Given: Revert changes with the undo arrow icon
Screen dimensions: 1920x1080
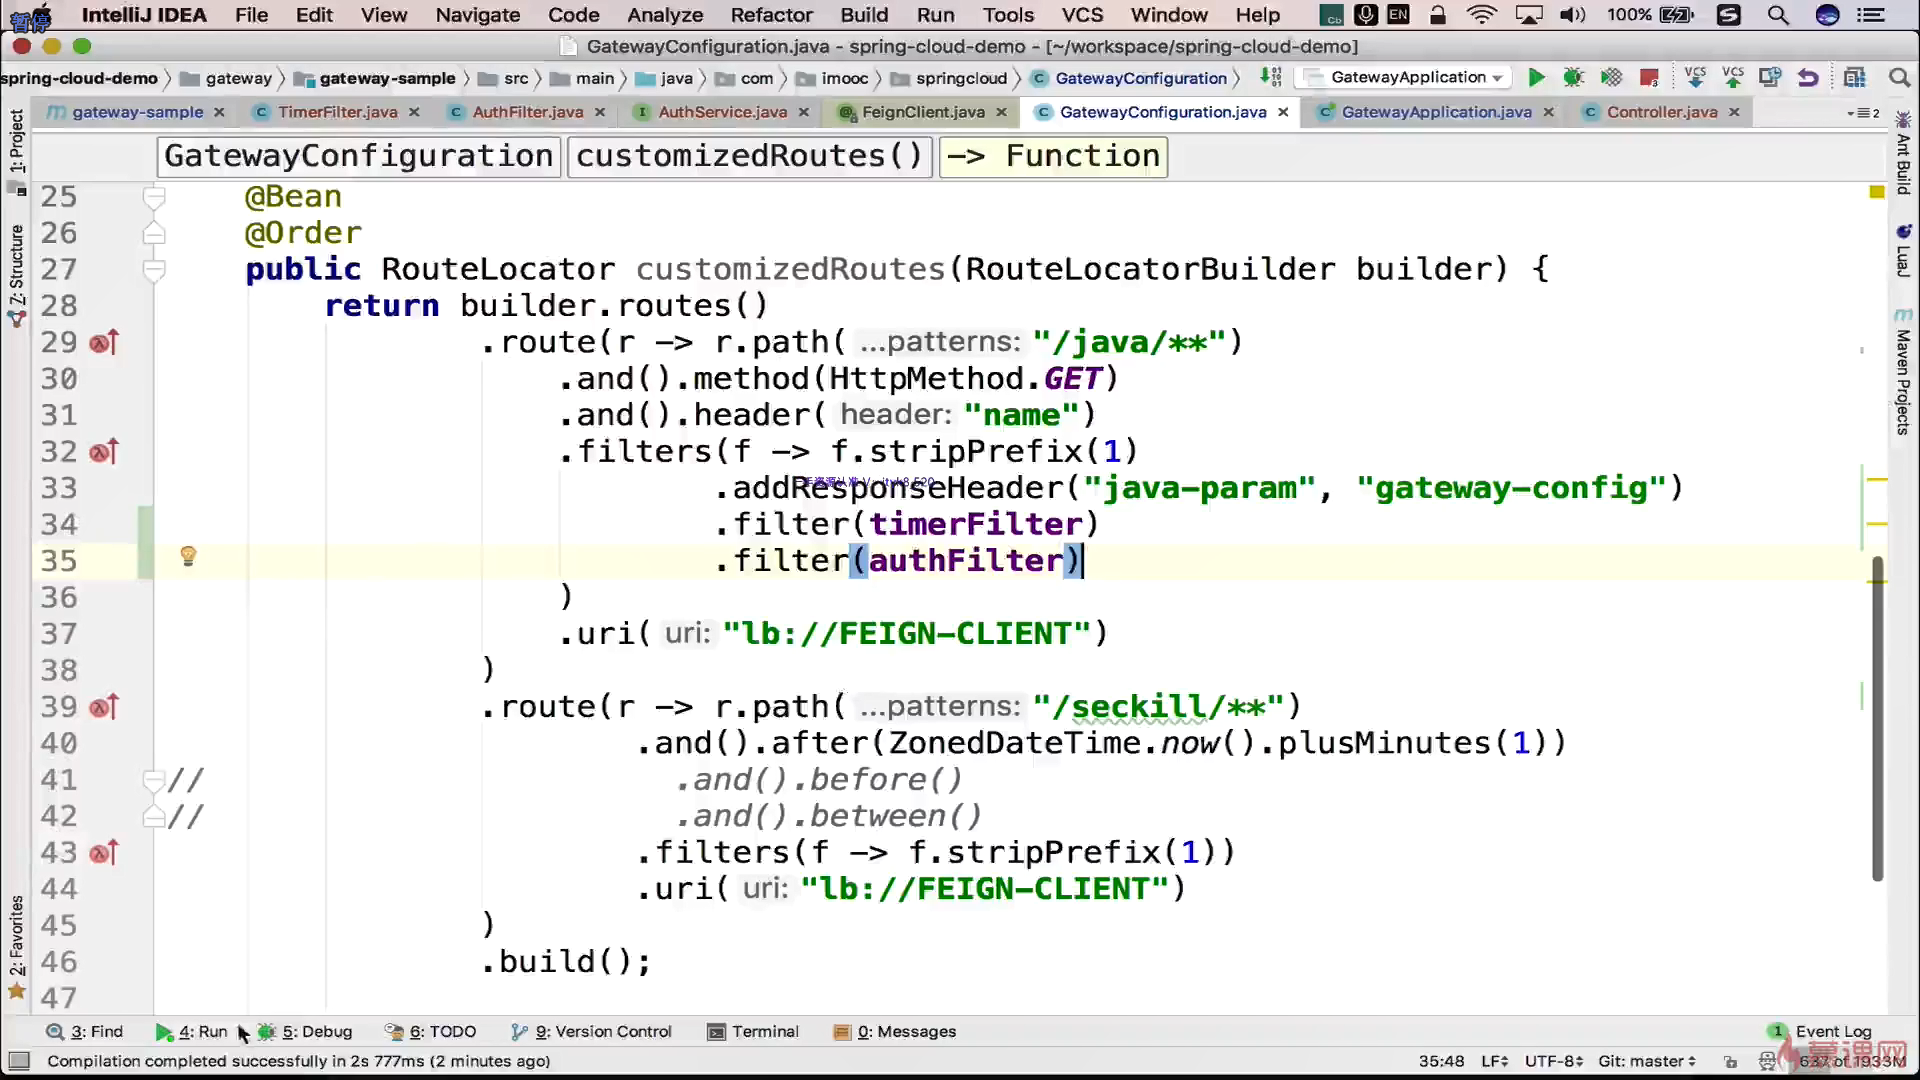Looking at the screenshot, I should coord(1807,78).
